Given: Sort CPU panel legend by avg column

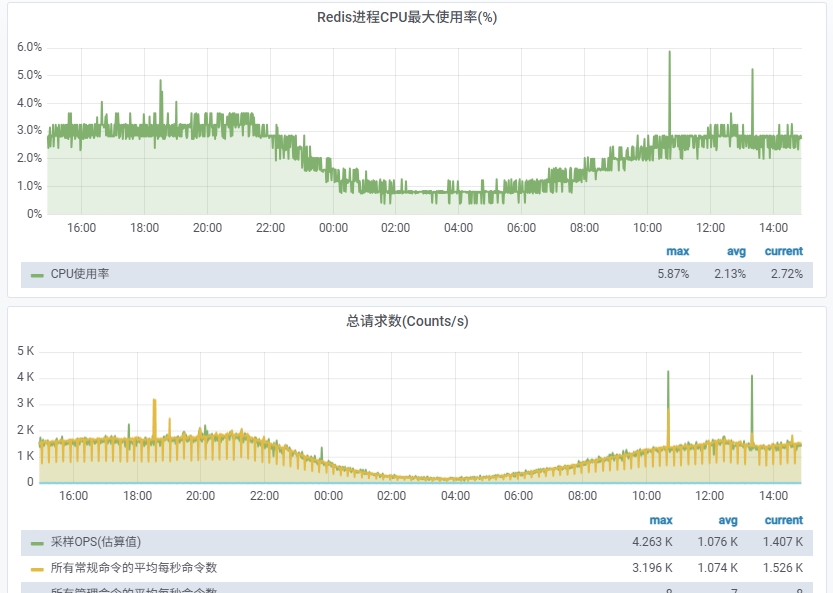Looking at the screenshot, I should 736,251.
